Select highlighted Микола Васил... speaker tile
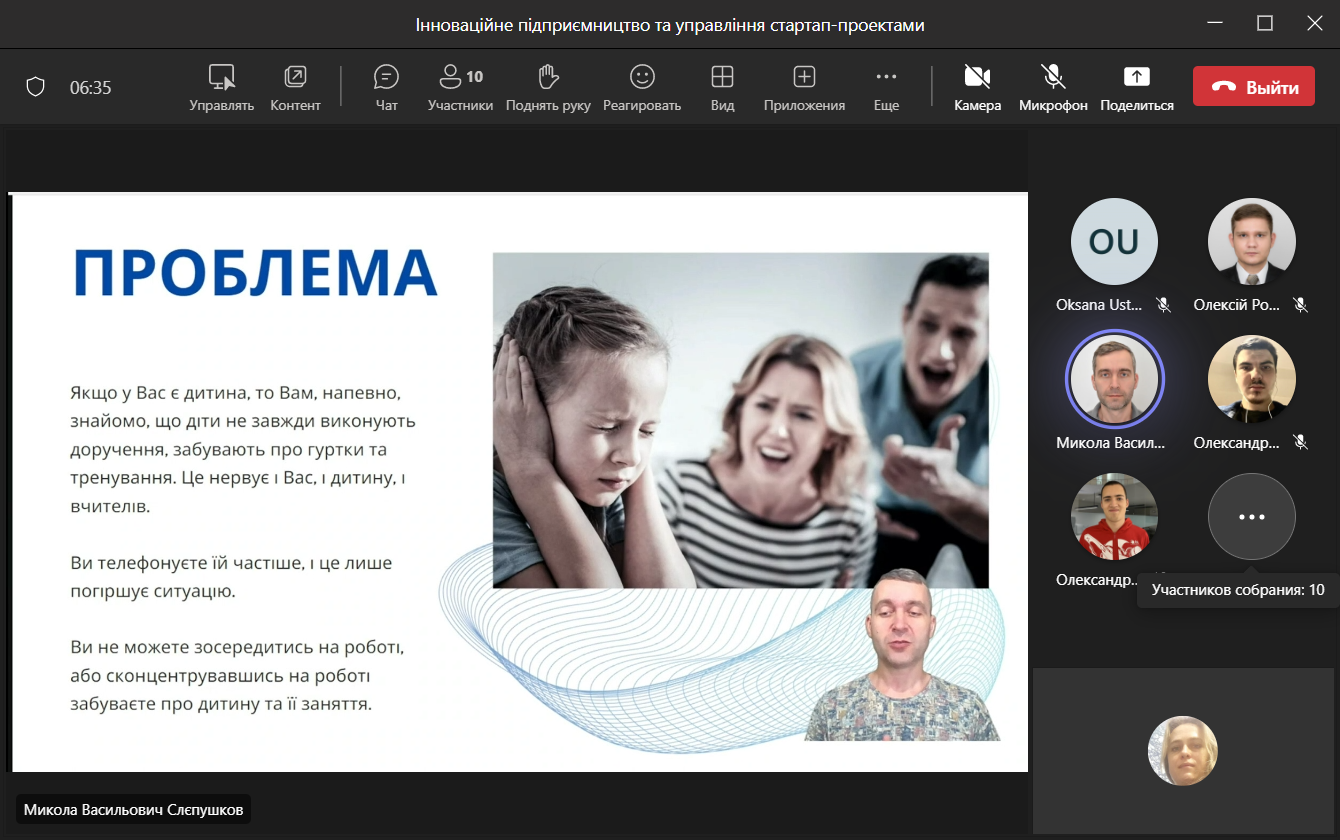The width and height of the screenshot is (1340, 840). click(x=1113, y=379)
